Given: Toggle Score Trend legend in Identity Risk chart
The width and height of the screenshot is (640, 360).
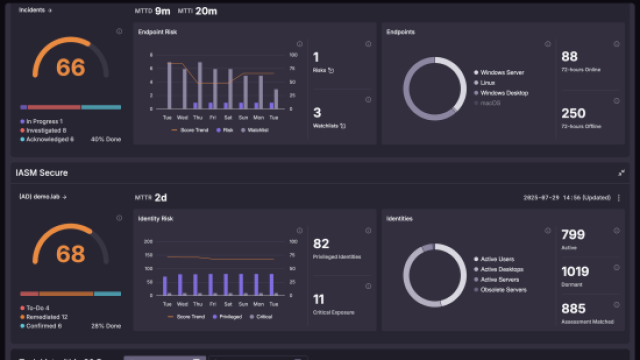Looking at the screenshot, I should (x=186, y=317).
